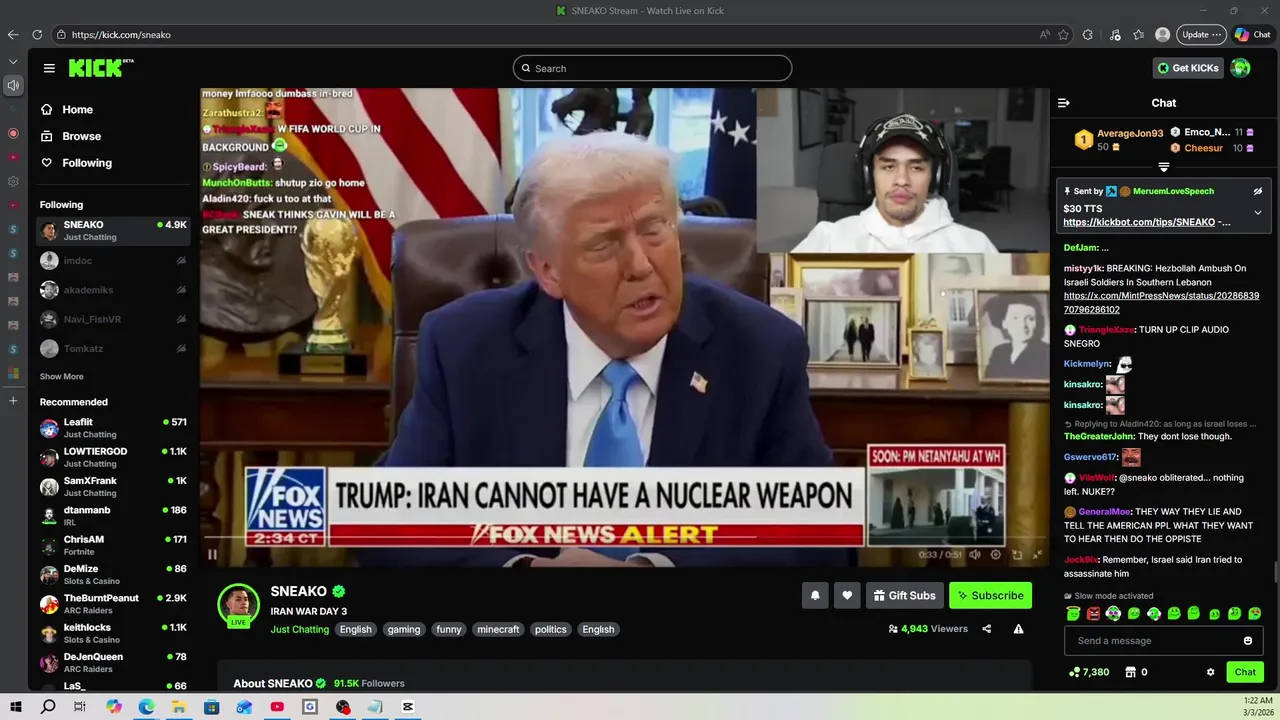
Task: Hide the pinned TTS message
Action: pyautogui.click(x=1258, y=191)
